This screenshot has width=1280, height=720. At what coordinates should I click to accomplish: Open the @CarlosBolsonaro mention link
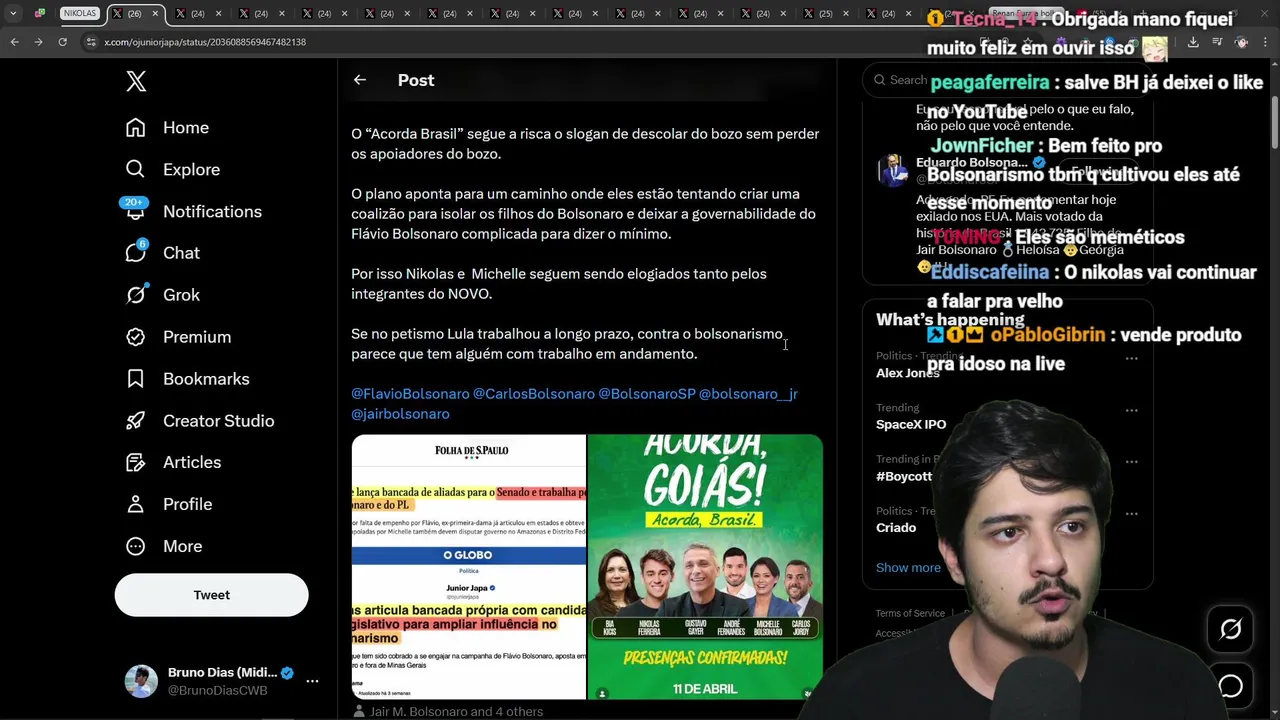point(534,394)
